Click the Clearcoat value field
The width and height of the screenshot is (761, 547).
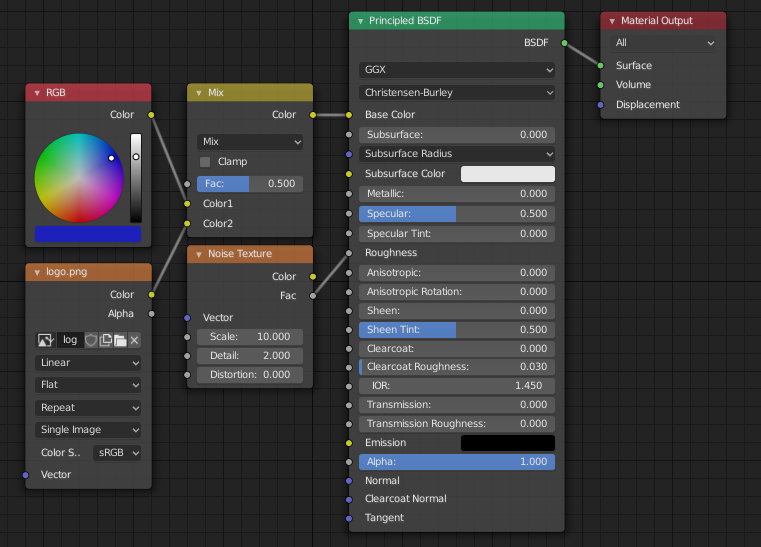tap(457, 349)
